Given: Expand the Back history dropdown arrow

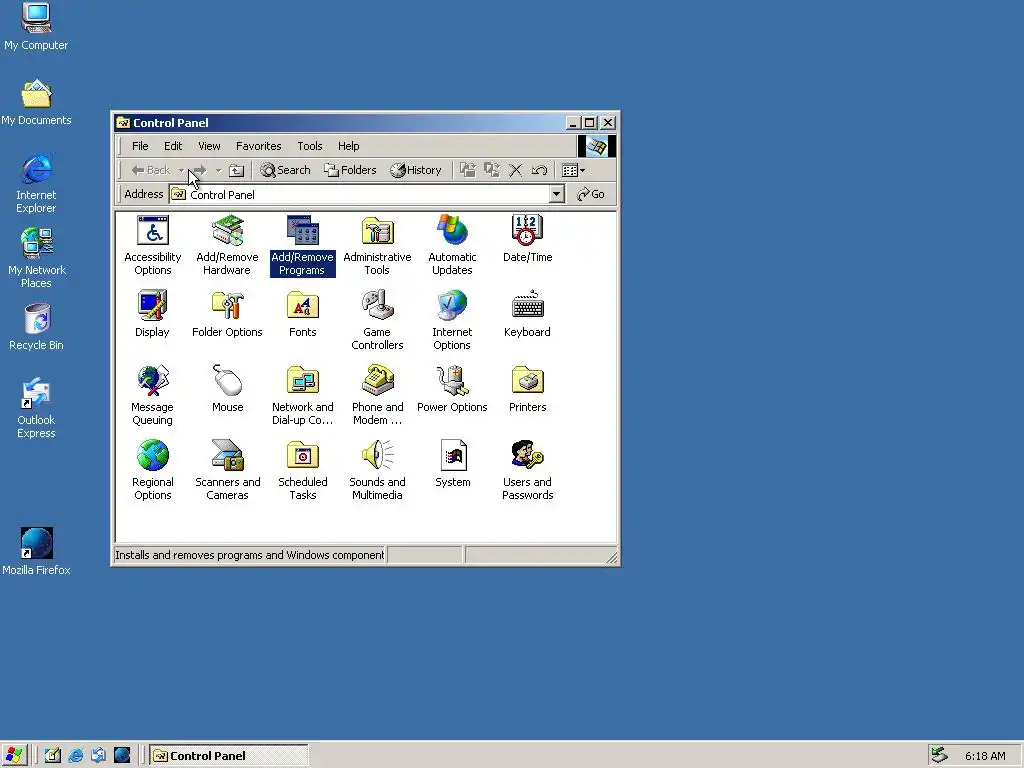Looking at the screenshot, I should click(x=181, y=170).
